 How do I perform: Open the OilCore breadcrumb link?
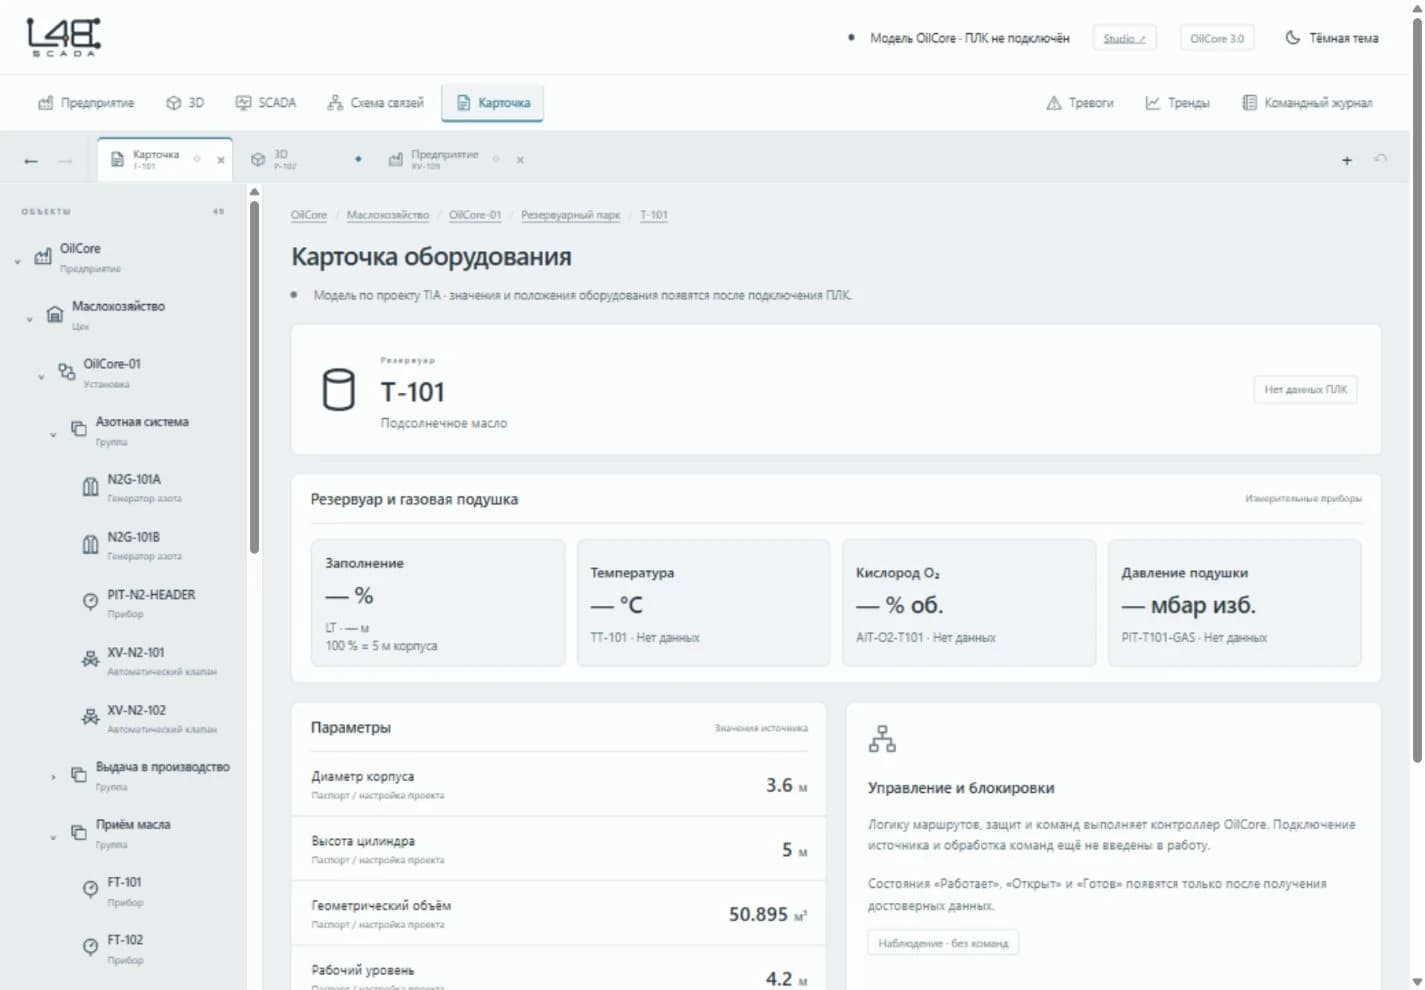tap(309, 215)
